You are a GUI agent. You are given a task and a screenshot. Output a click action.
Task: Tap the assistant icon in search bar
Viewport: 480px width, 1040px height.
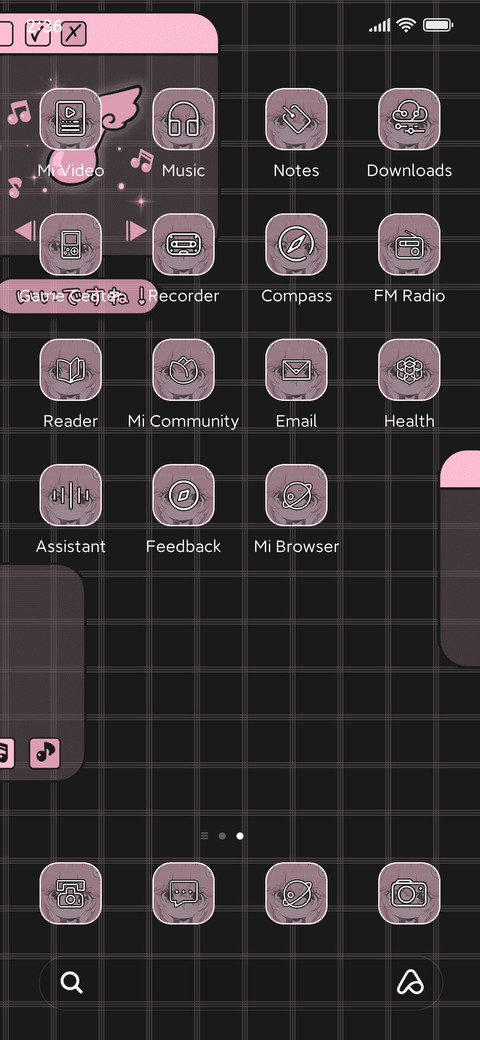click(x=410, y=982)
